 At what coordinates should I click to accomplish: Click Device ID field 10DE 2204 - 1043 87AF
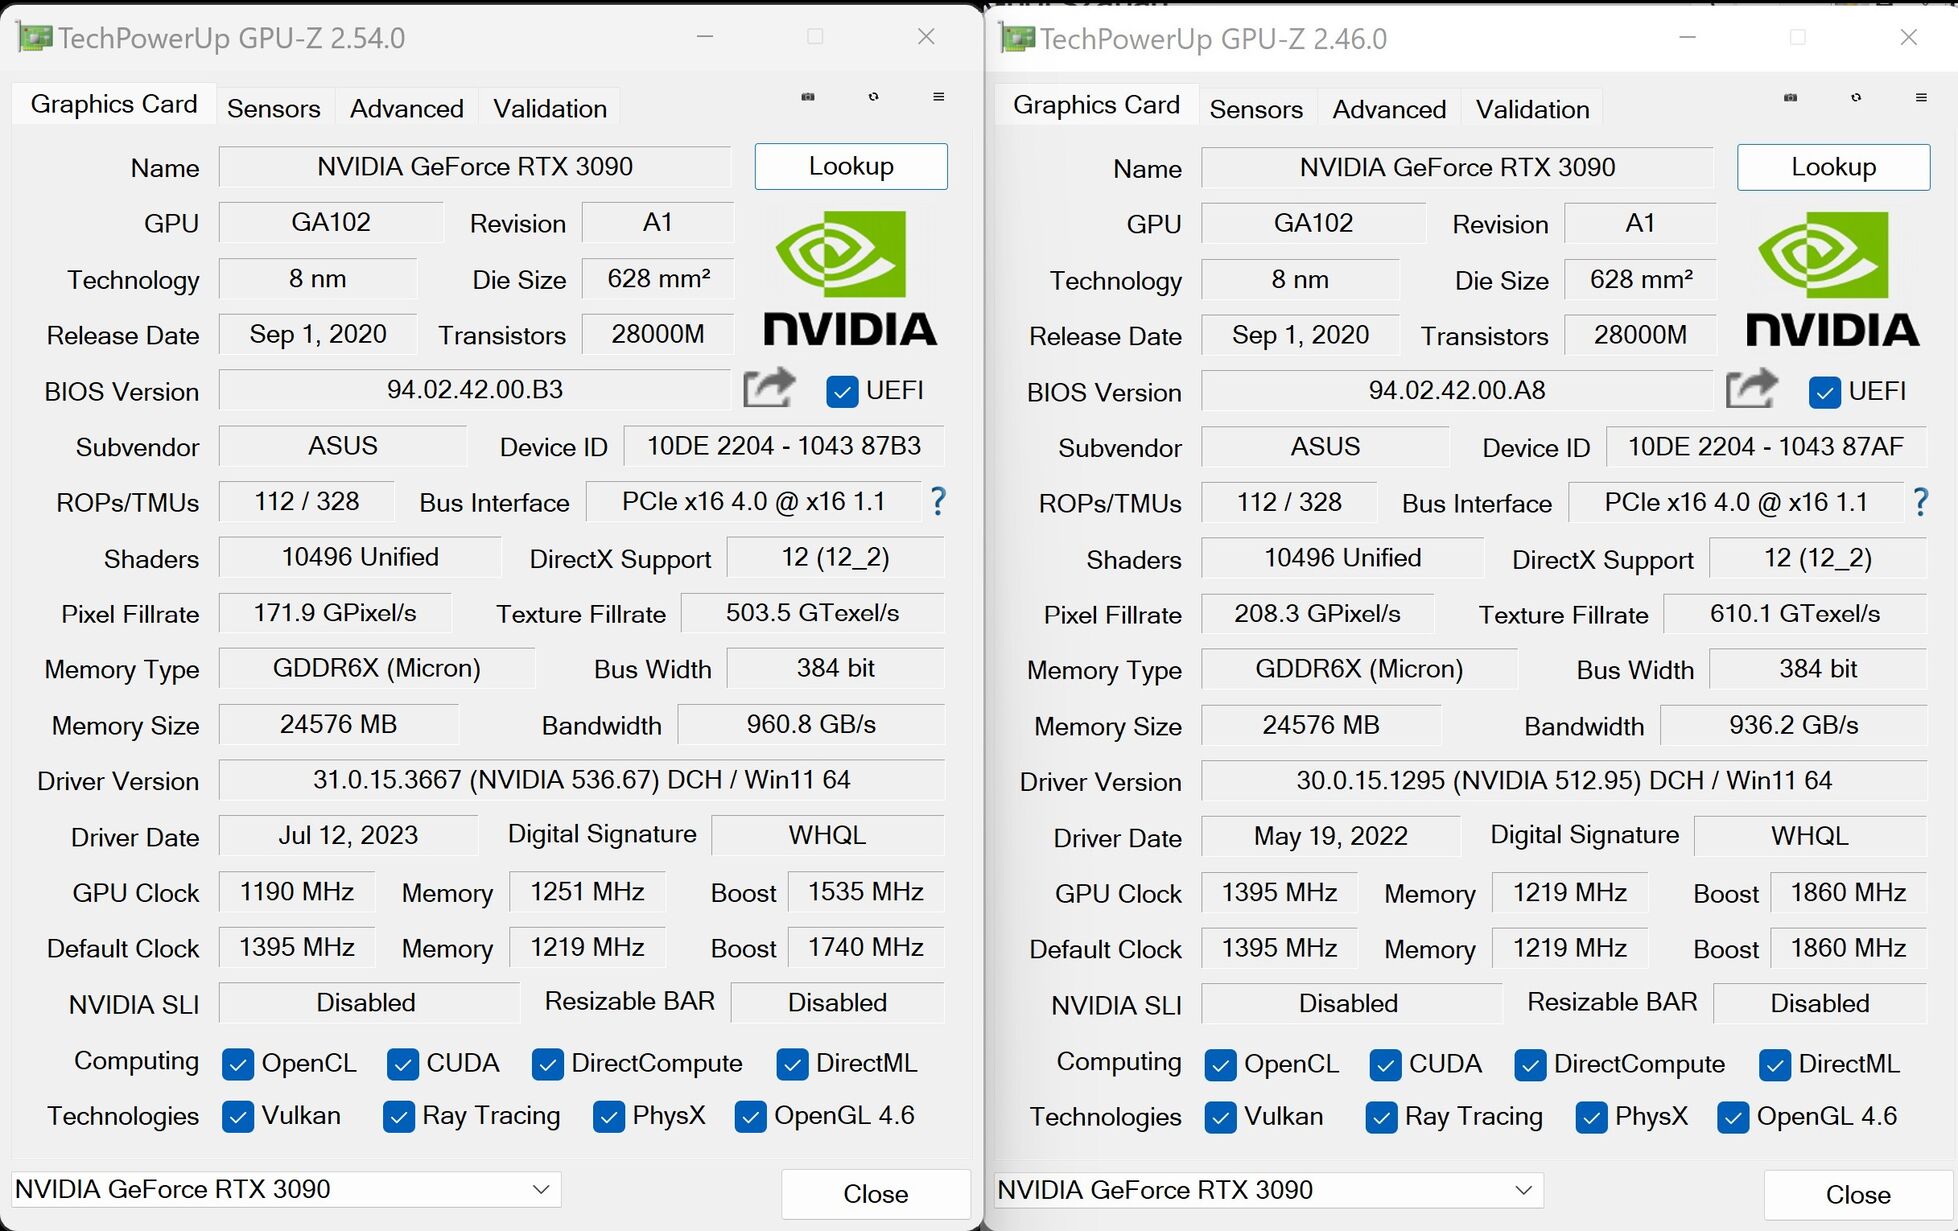1767,447
